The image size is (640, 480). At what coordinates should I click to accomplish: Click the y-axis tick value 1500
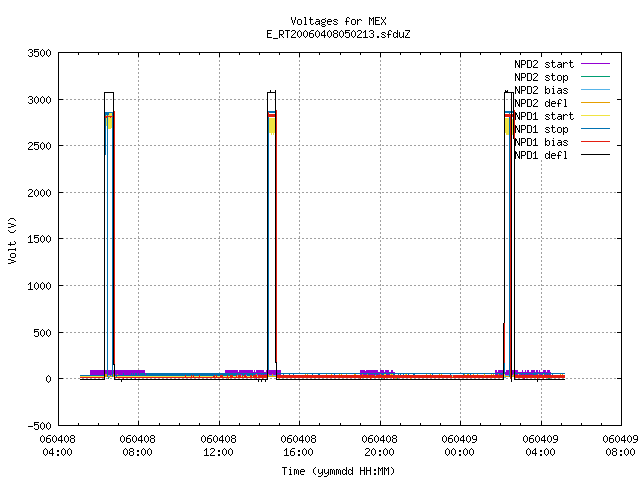[x=39, y=239]
